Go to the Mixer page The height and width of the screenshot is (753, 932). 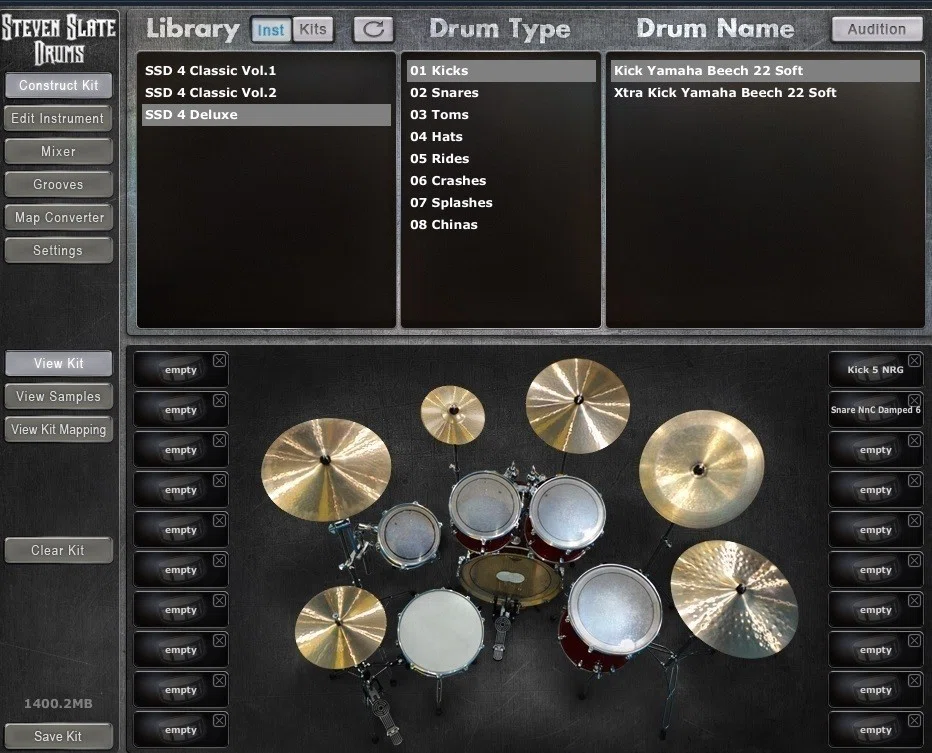pyautogui.click(x=58, y=152)
